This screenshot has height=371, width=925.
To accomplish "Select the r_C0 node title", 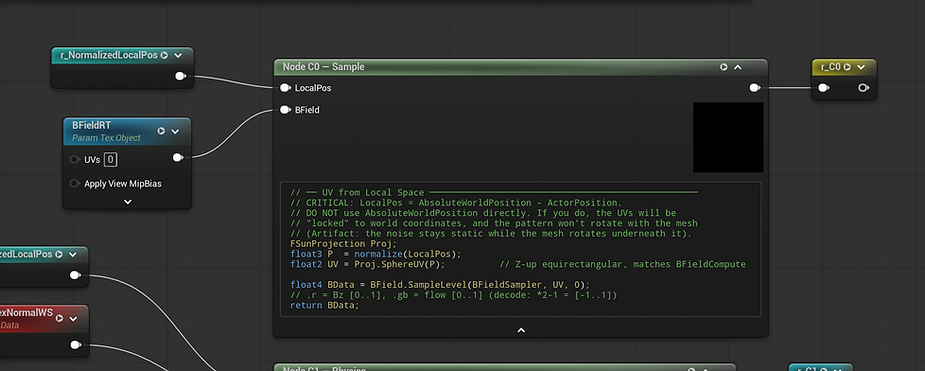I will point(830,67).
